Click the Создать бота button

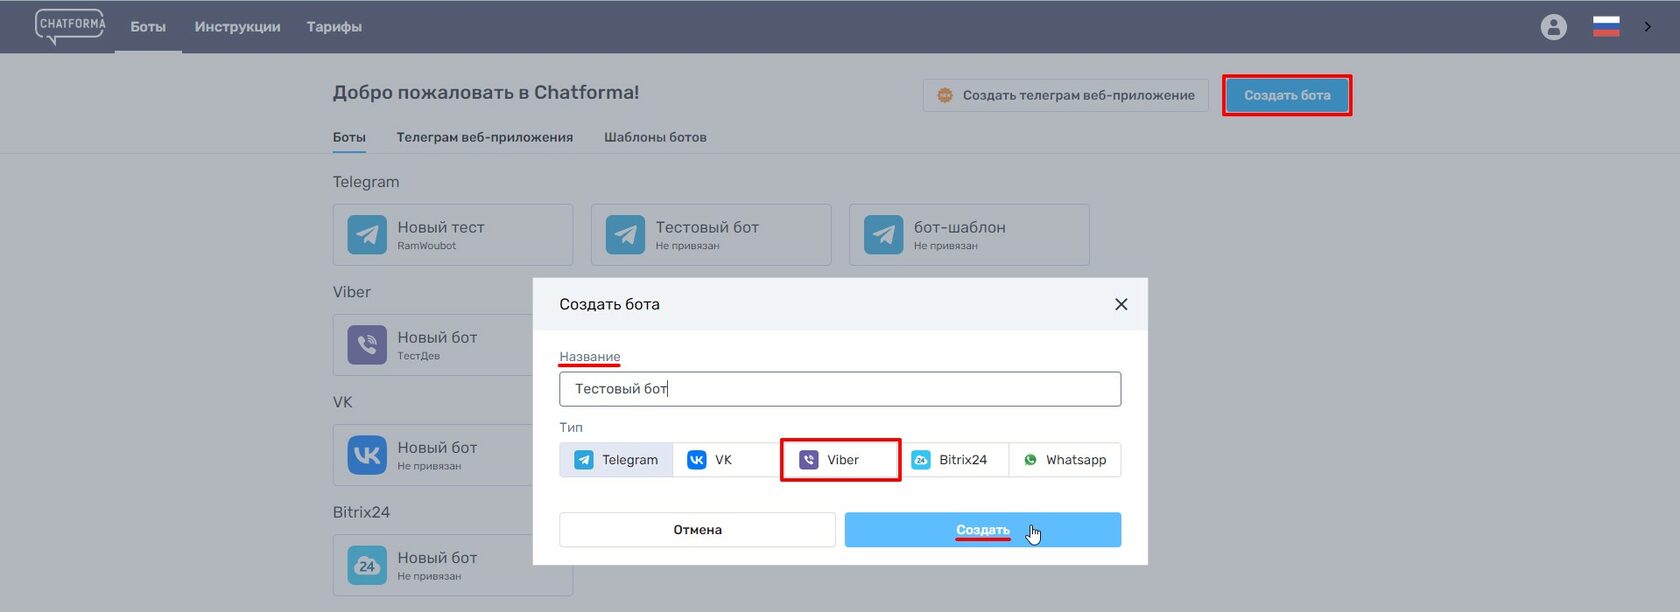(1287, 95)
